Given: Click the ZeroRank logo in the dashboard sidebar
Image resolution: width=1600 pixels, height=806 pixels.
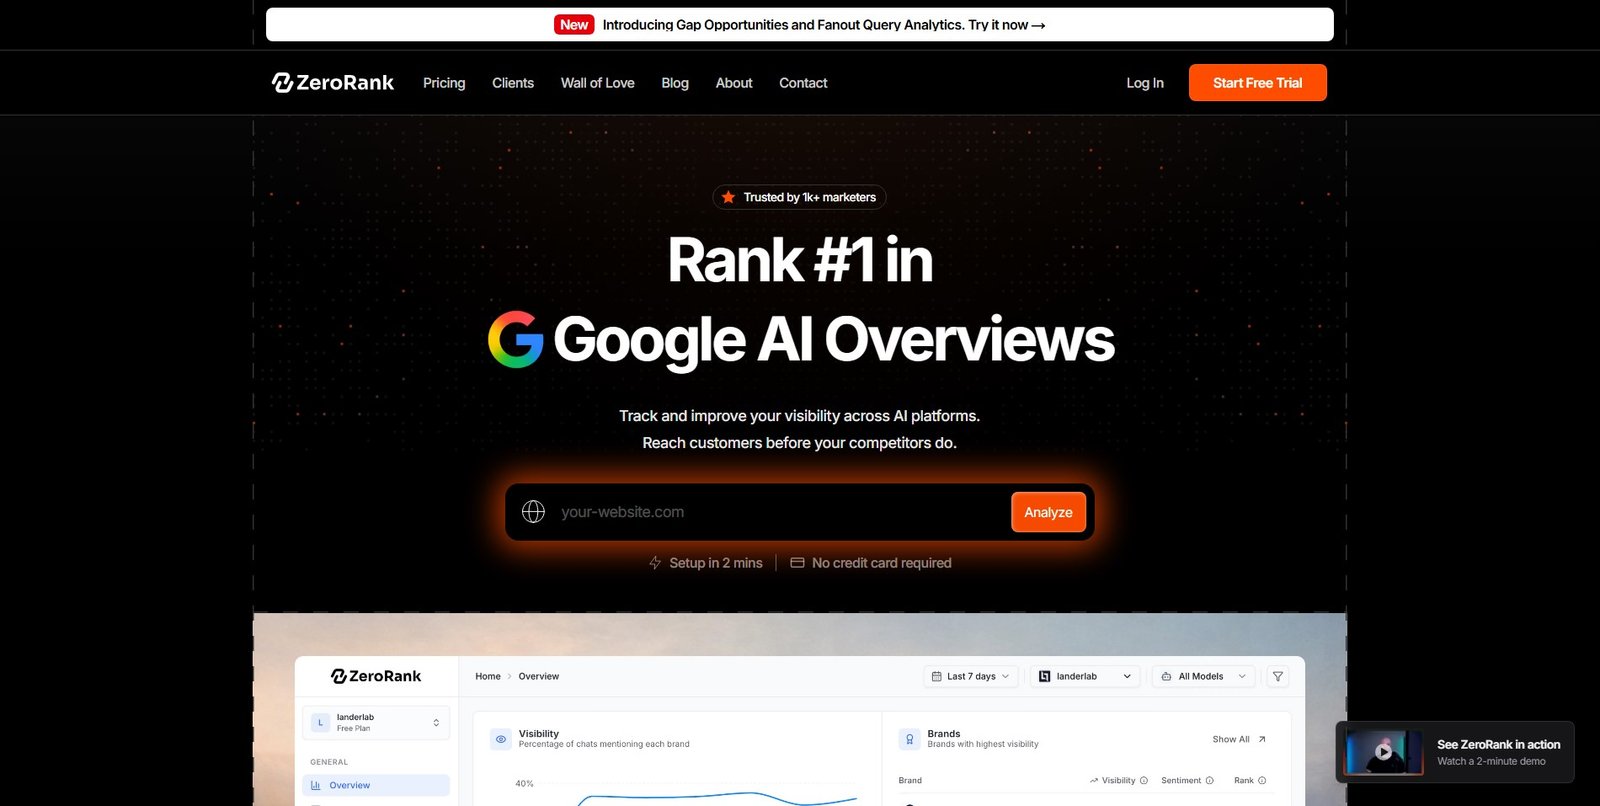Looking at the screenshot, I should (x=376, y=676).
